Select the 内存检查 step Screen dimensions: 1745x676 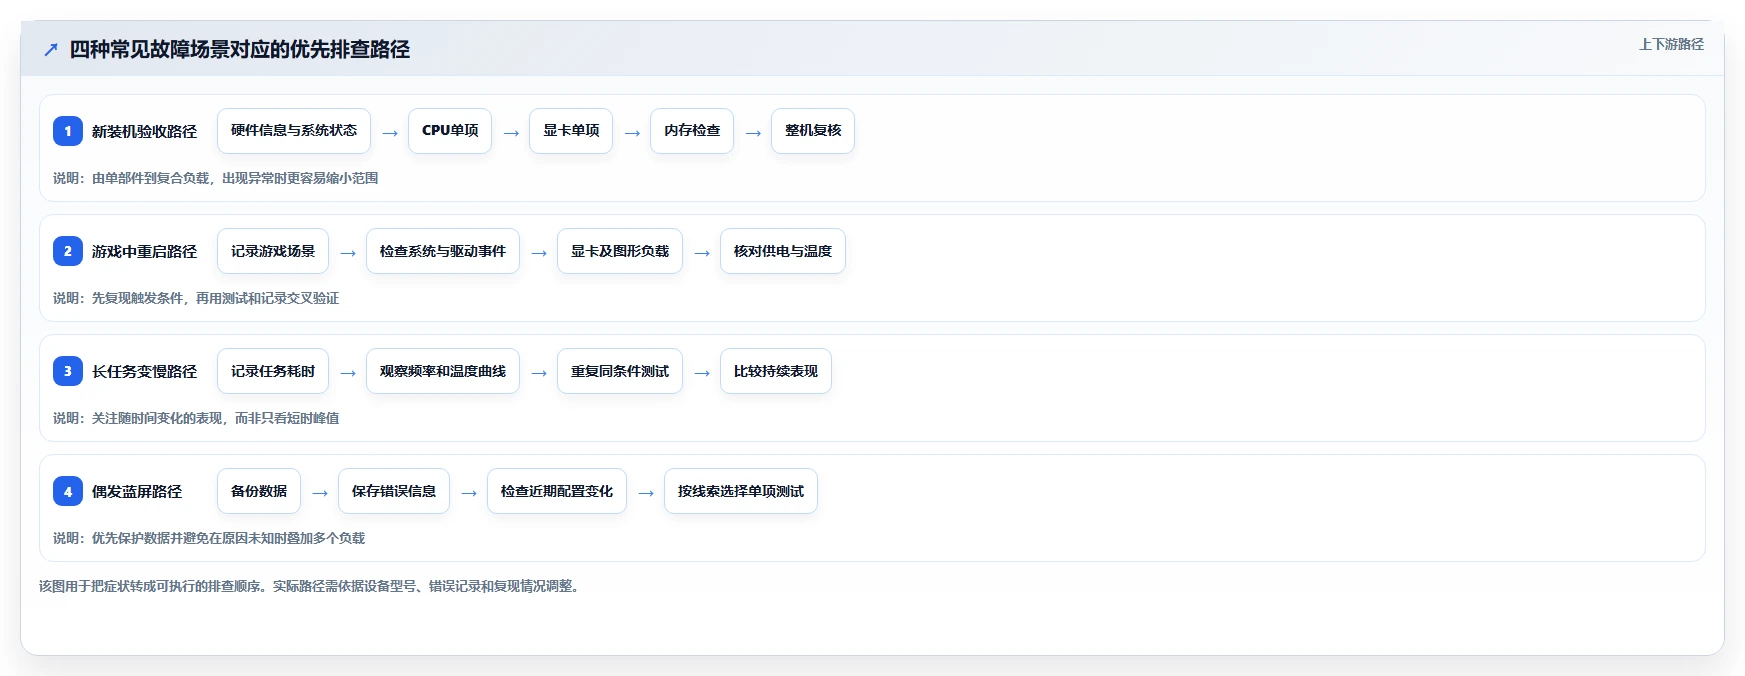[x=692, y=131]
